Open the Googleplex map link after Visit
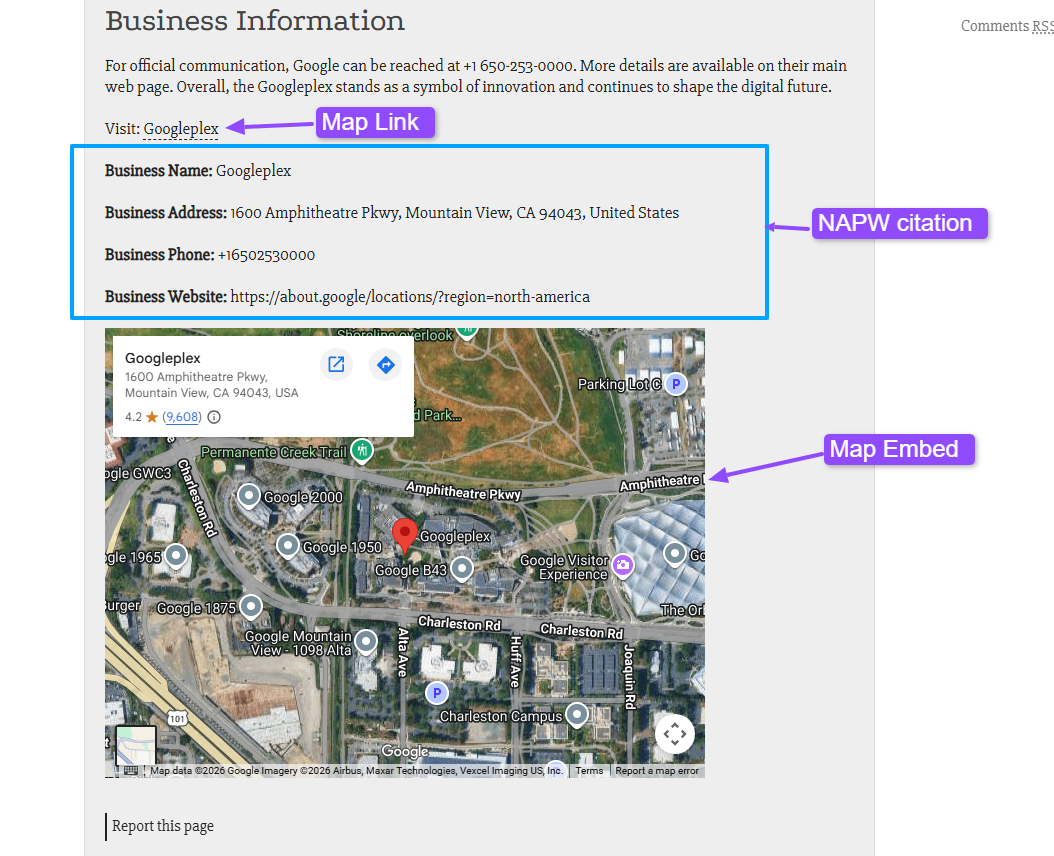Image resolution: width=1054 pixels, height=856 pixels. (181, 128)
